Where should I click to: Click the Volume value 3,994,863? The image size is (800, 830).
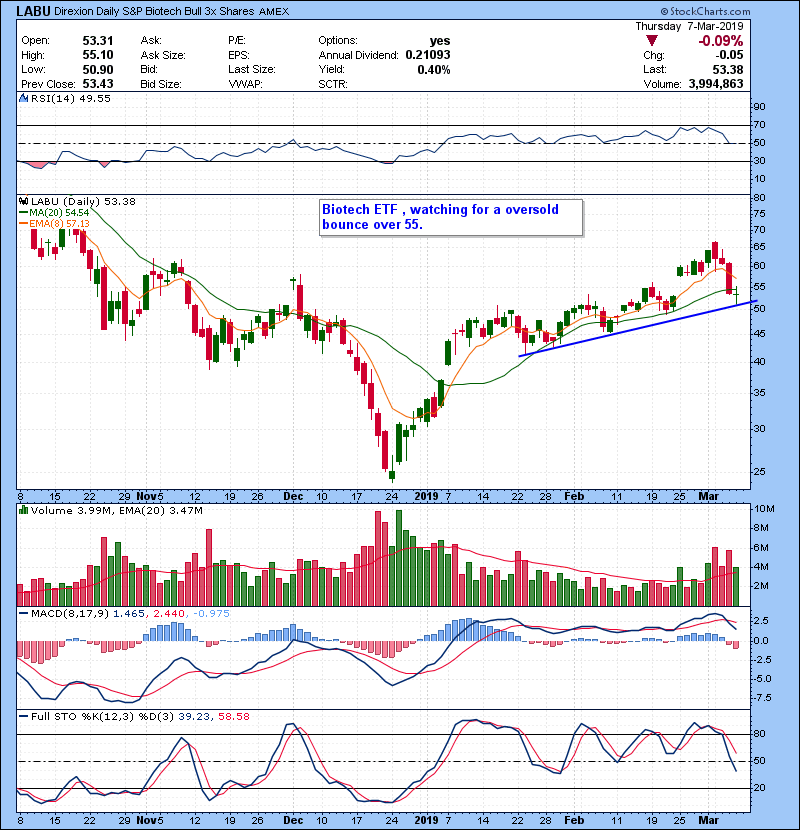[x=716, y=84]
